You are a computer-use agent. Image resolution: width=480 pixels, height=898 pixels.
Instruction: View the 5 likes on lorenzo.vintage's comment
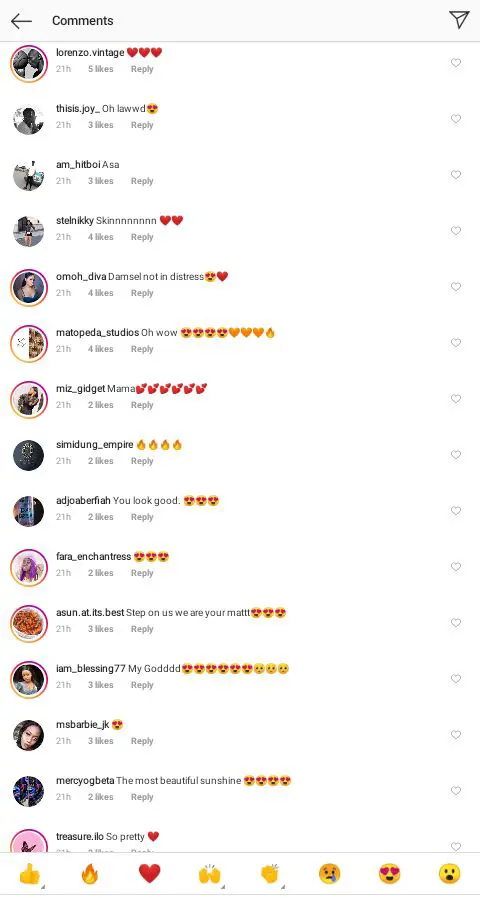(101, 69)
